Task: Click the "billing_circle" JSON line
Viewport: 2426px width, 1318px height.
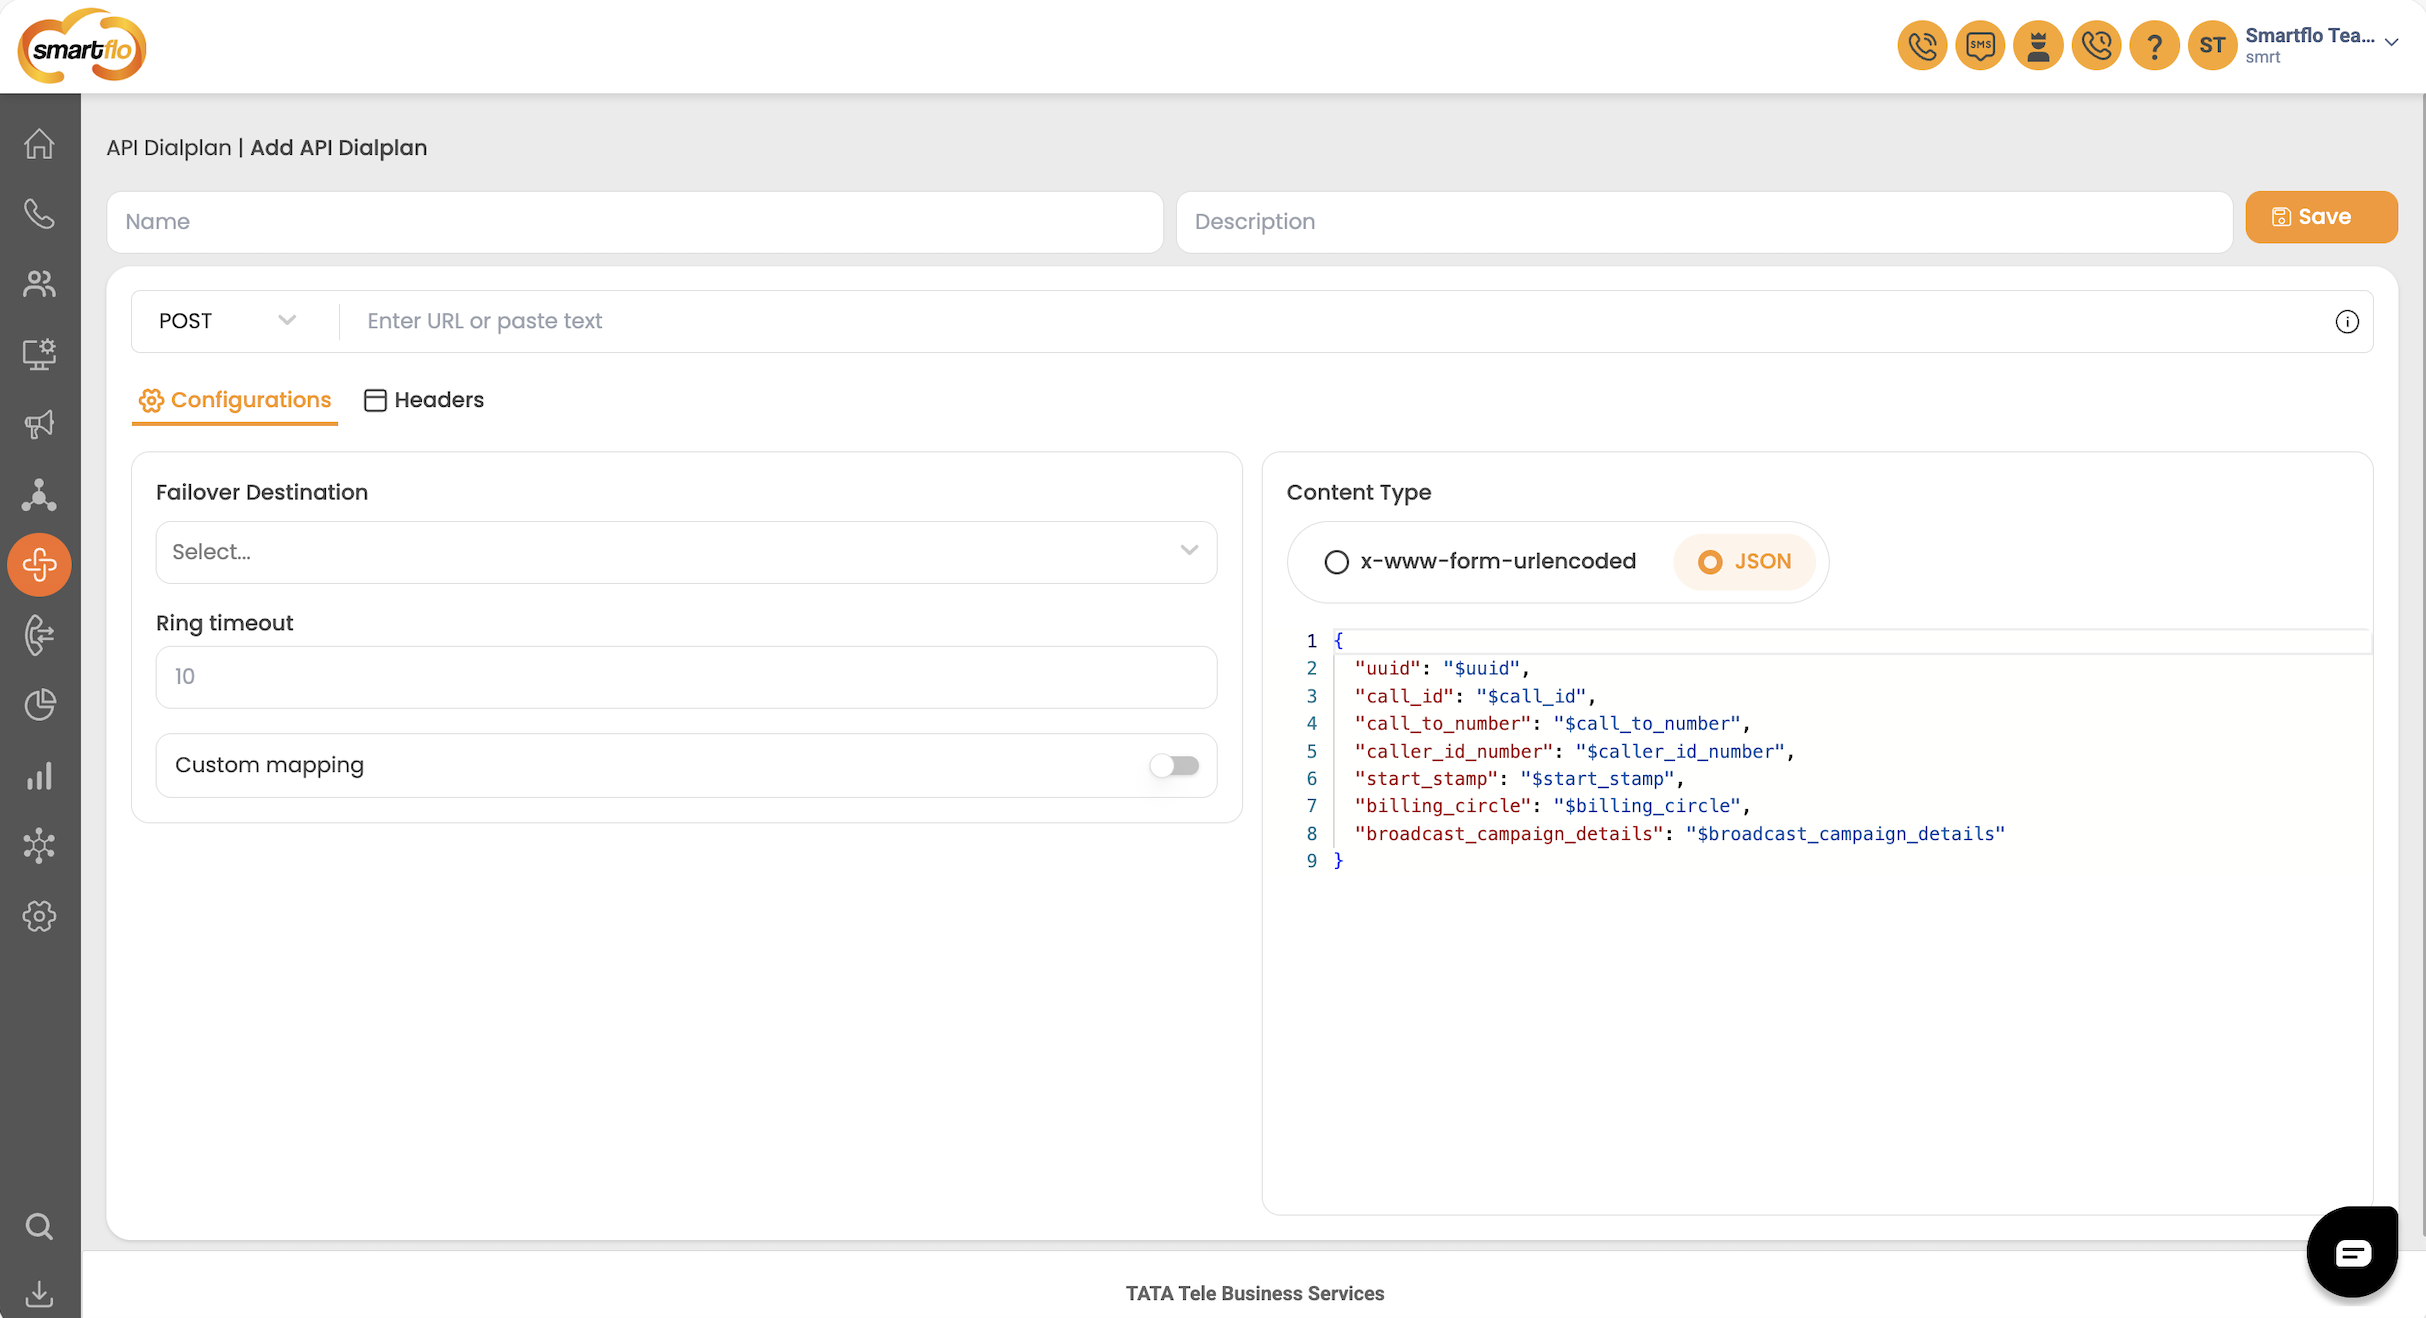Action: tap(1552, 806)
